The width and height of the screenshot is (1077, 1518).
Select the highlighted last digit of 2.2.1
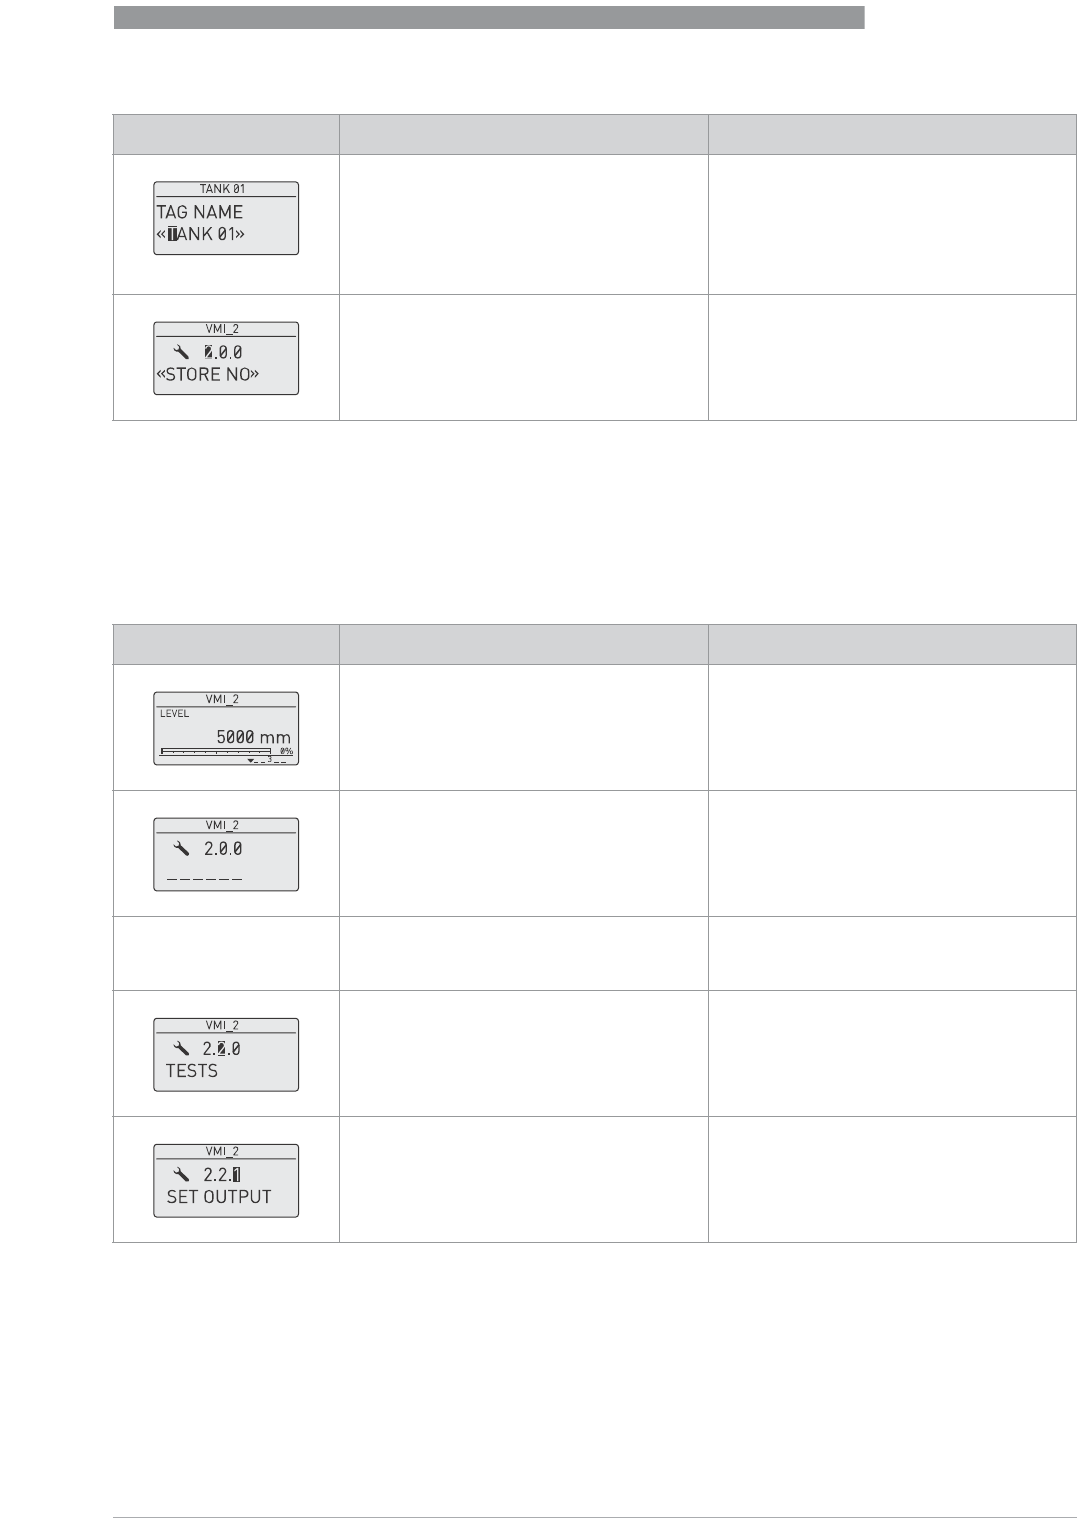point(236,1175)
